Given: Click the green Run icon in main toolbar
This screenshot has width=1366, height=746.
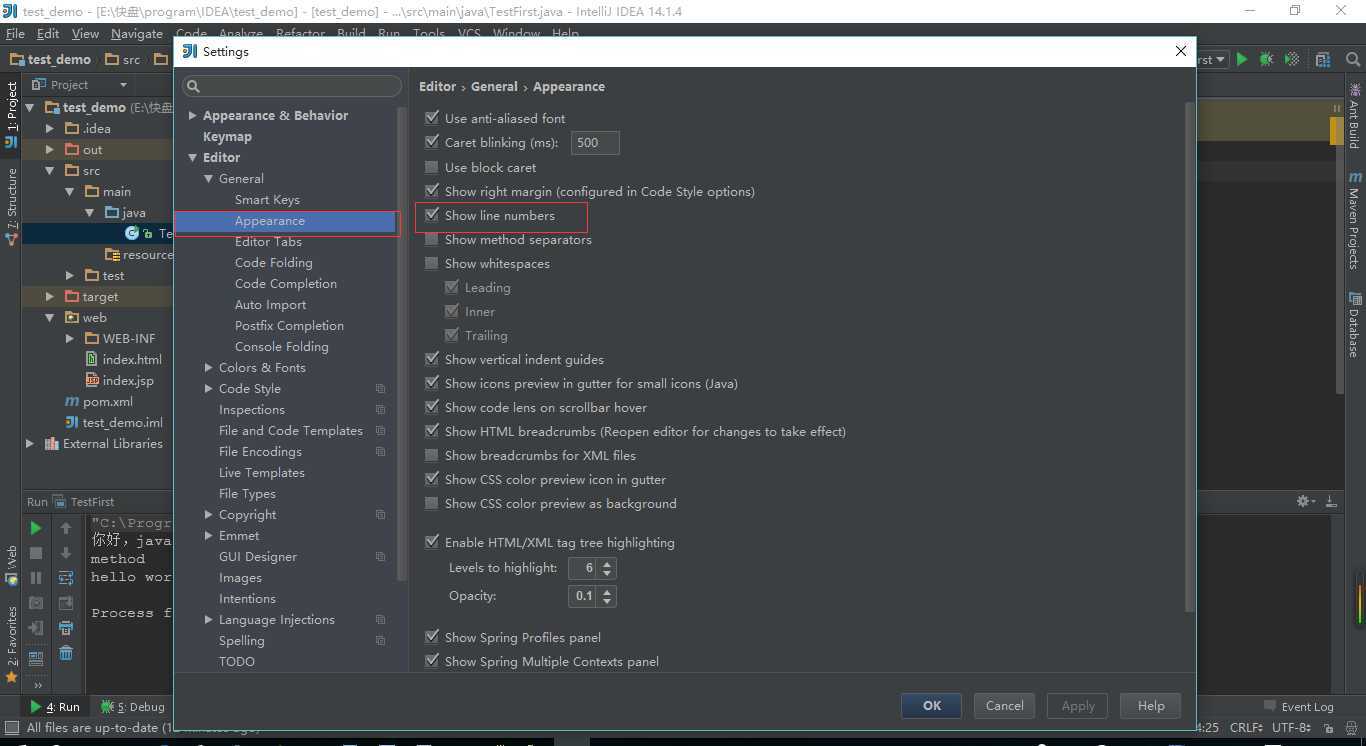Looking at the screenshot, I should coord(1242,59).
